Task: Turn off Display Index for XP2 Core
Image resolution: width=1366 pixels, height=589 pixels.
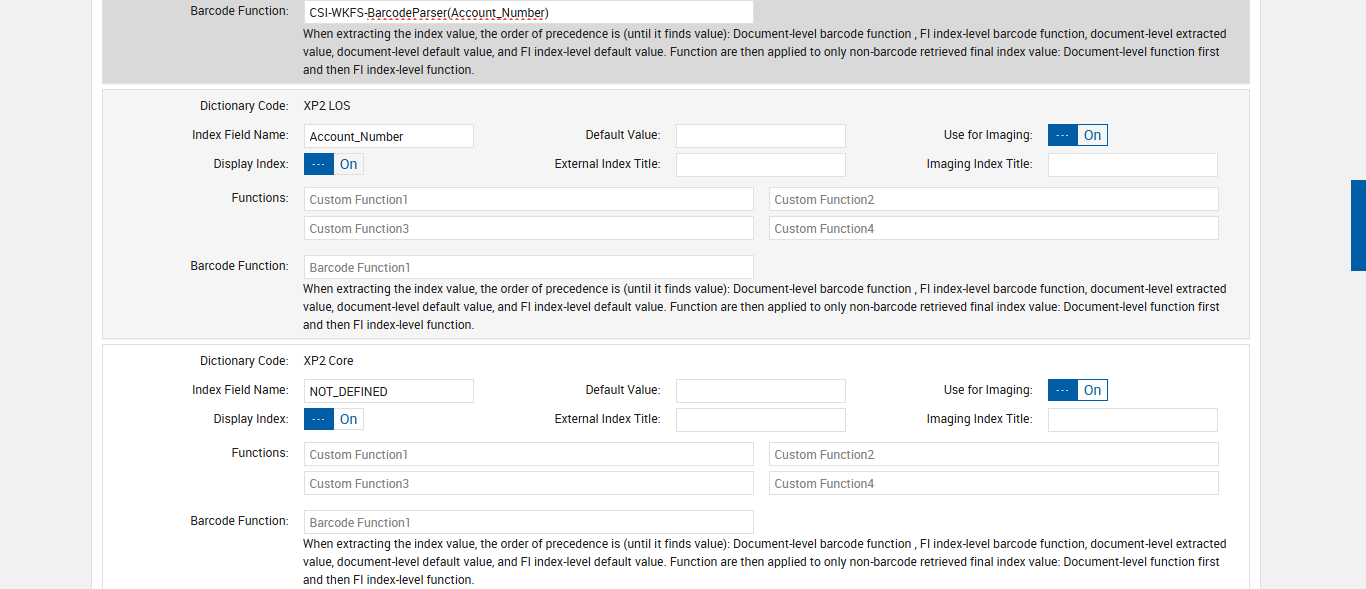Action: [333, 419]
